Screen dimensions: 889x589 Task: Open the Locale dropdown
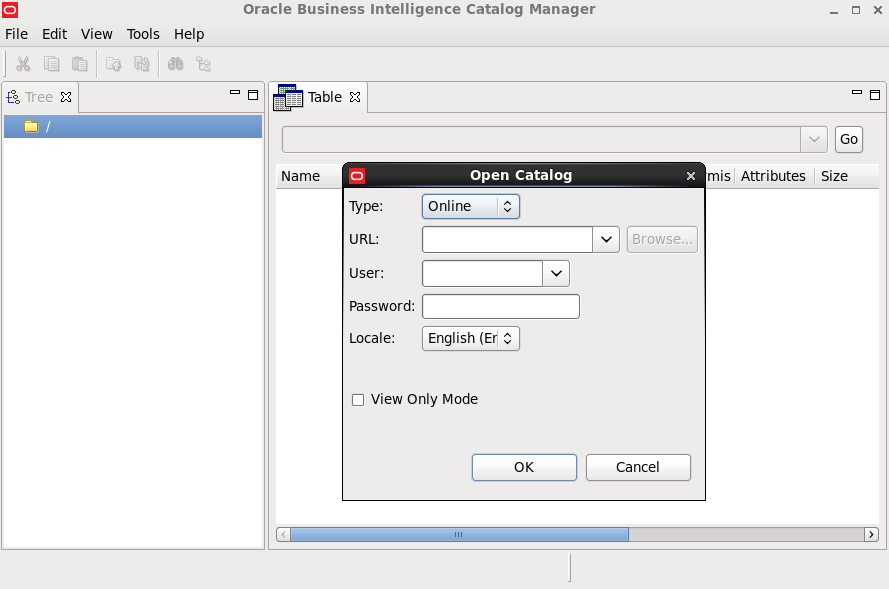[x=471, y=338]
